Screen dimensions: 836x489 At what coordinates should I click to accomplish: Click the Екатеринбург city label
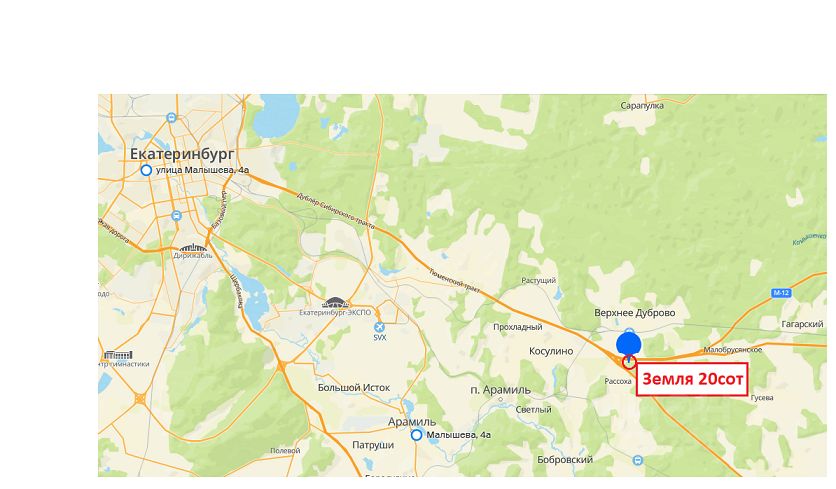pyautogui.click(x=182, y=154)
